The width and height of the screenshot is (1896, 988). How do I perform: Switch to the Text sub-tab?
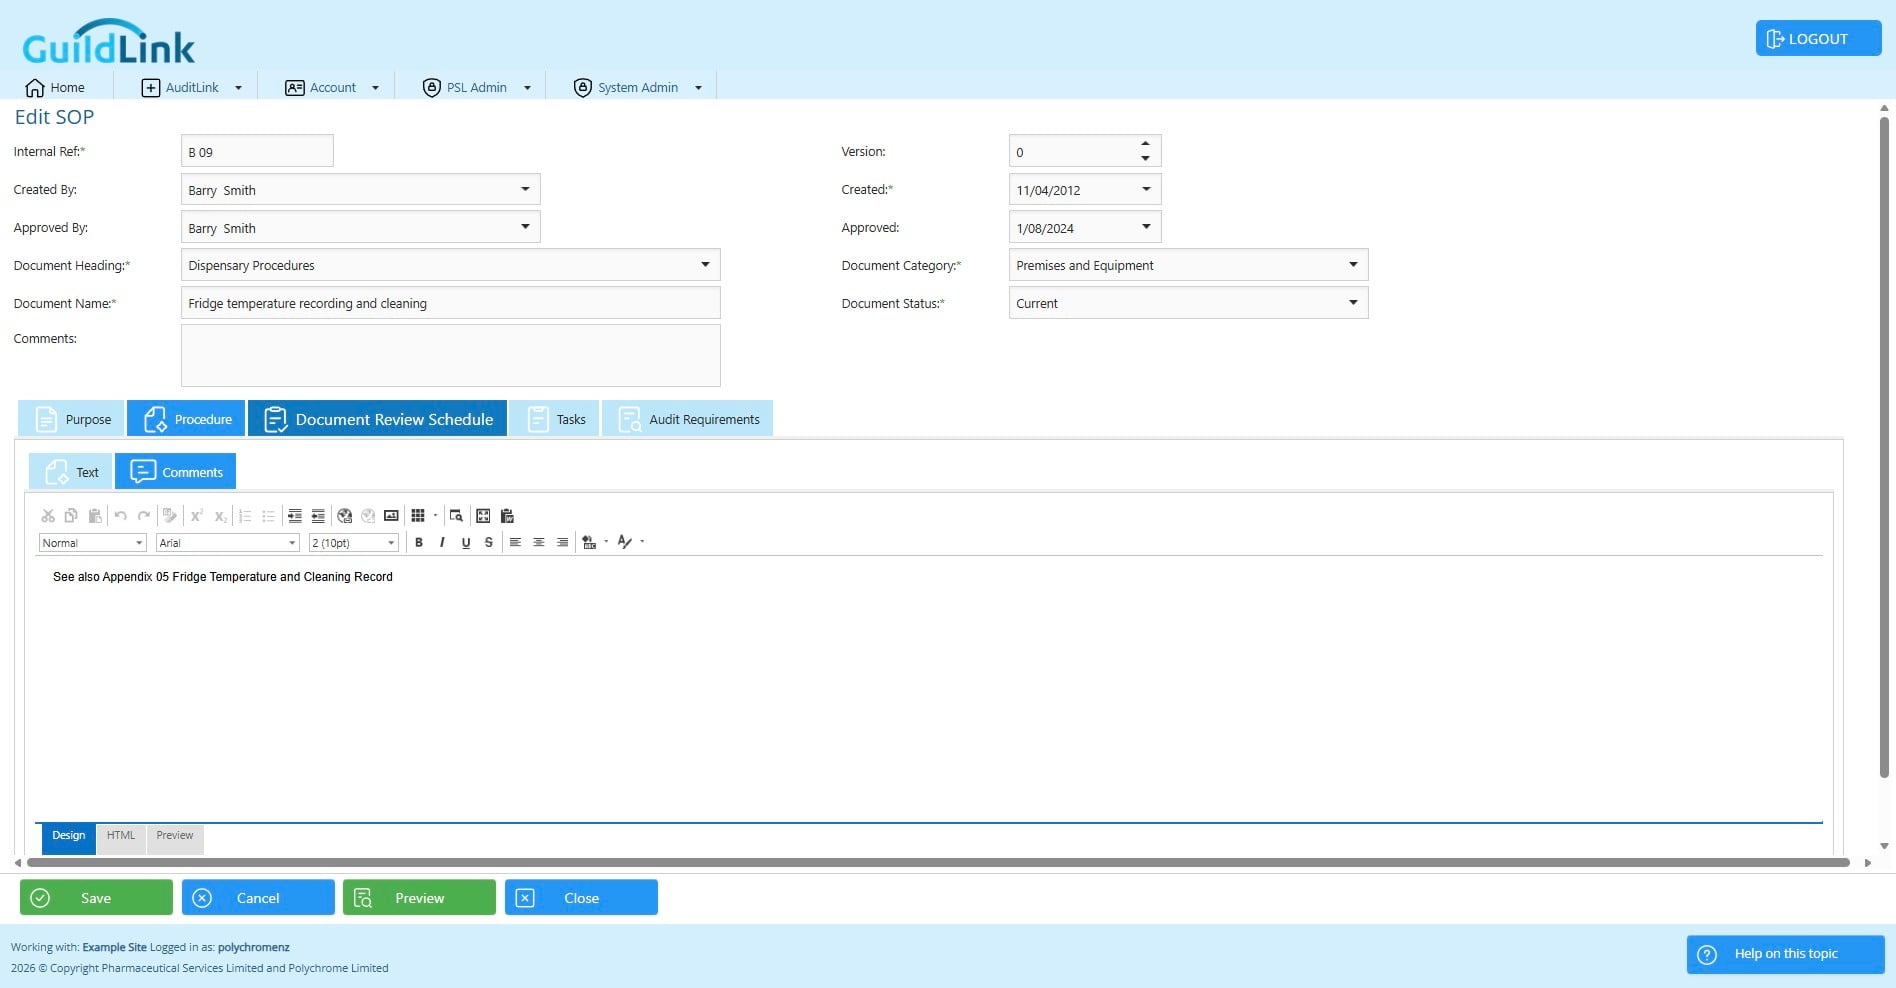(71, 472)
